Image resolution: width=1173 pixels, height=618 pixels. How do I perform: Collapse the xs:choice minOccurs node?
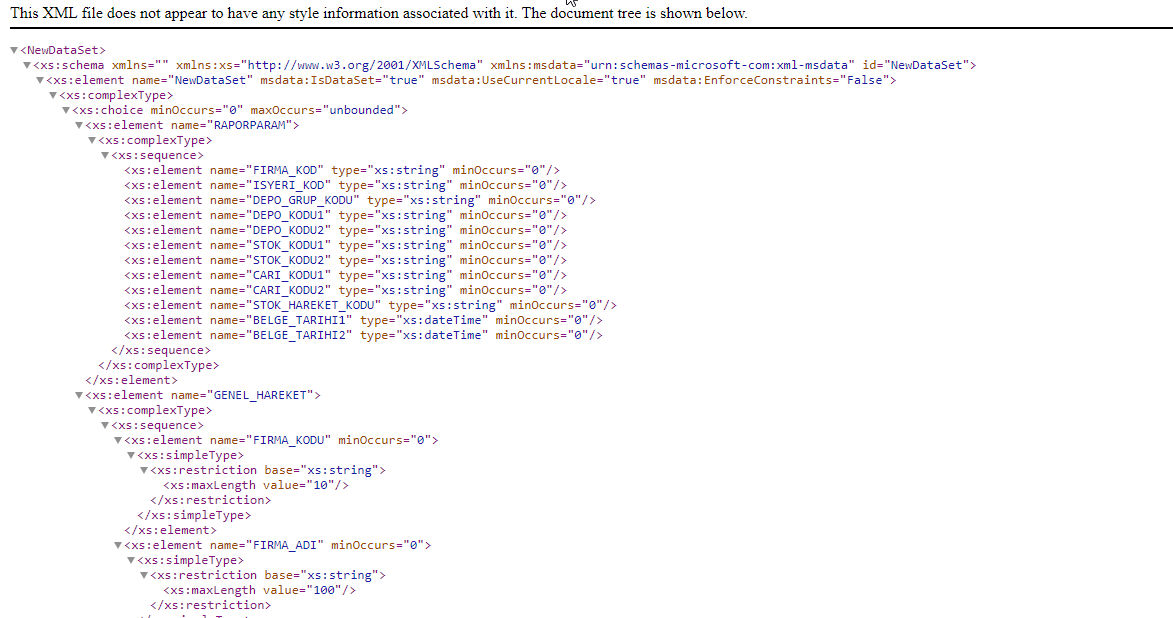coord(65,110)
